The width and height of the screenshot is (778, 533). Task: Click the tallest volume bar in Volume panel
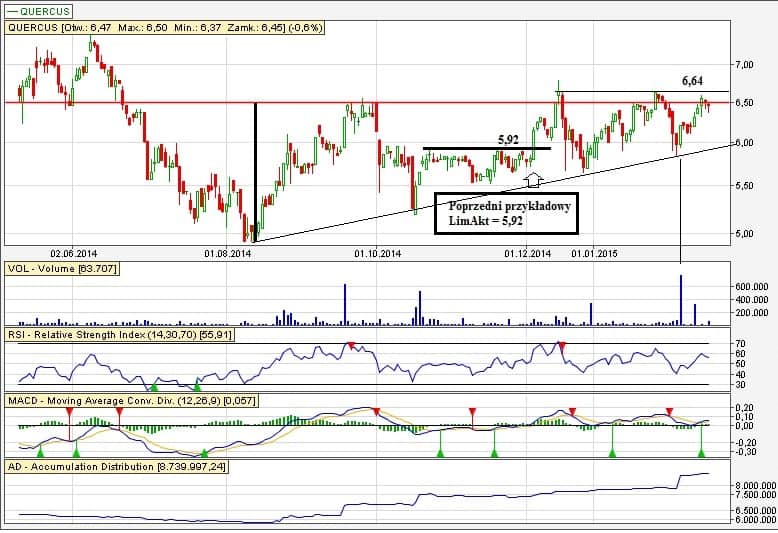pyautogui.click(x=681, y=299)
